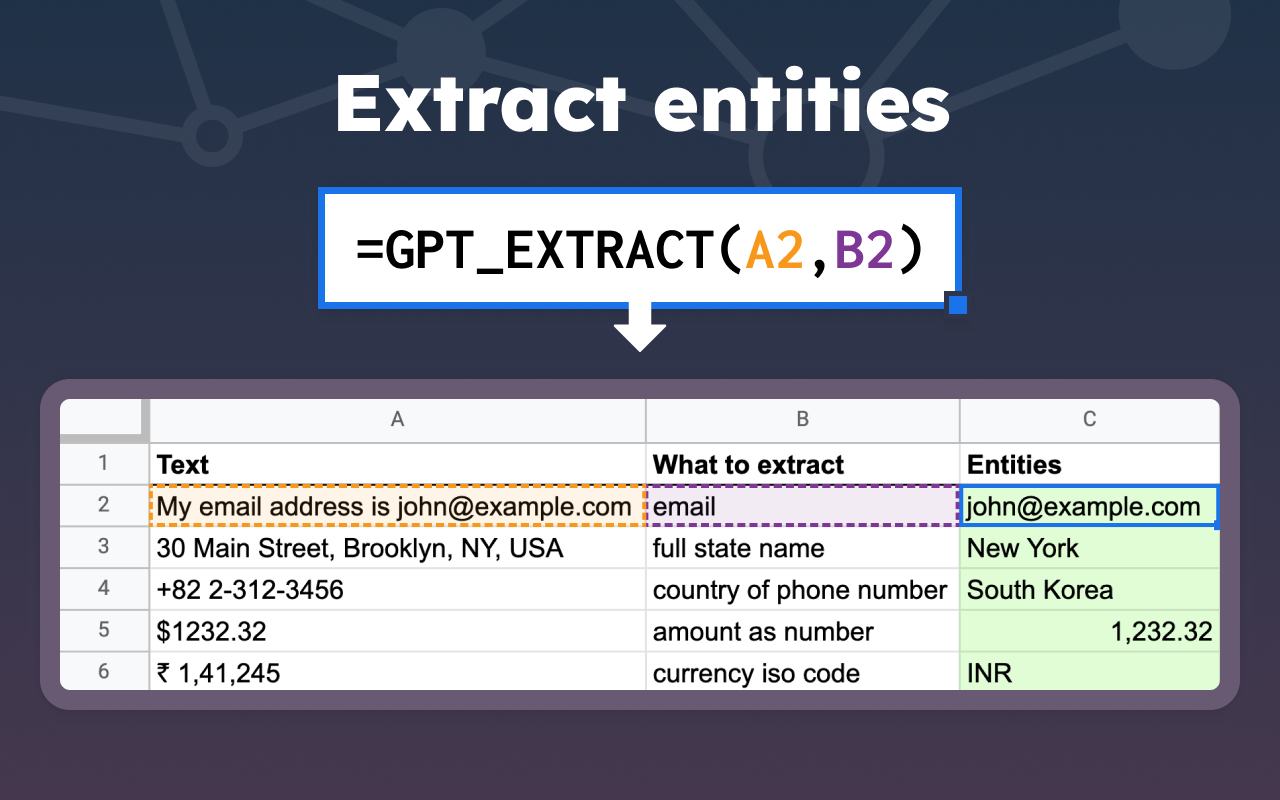Click the 'What to extract' header cell
Viewport: 1280px width, 800px height.
[803, 464]
